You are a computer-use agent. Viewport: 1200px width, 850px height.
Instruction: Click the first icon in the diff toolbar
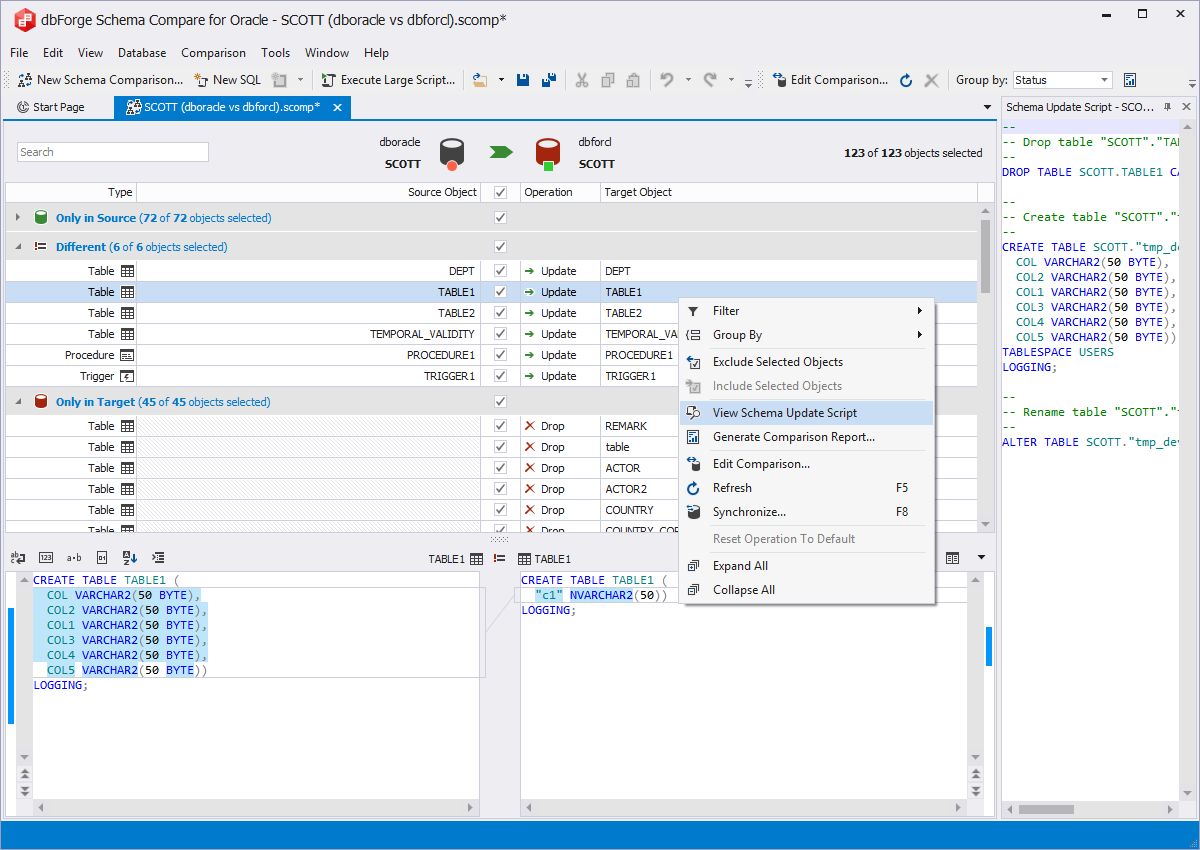tap(18, 558)
